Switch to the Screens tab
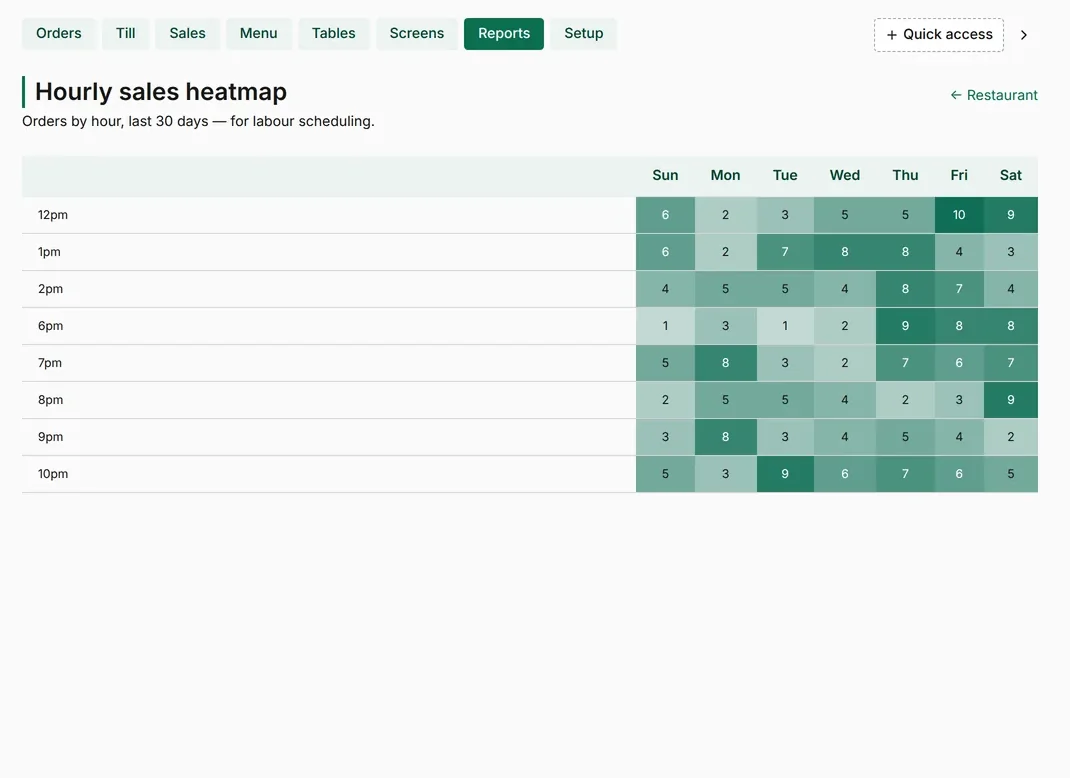 pyautogui.click(x=417, y=33)
